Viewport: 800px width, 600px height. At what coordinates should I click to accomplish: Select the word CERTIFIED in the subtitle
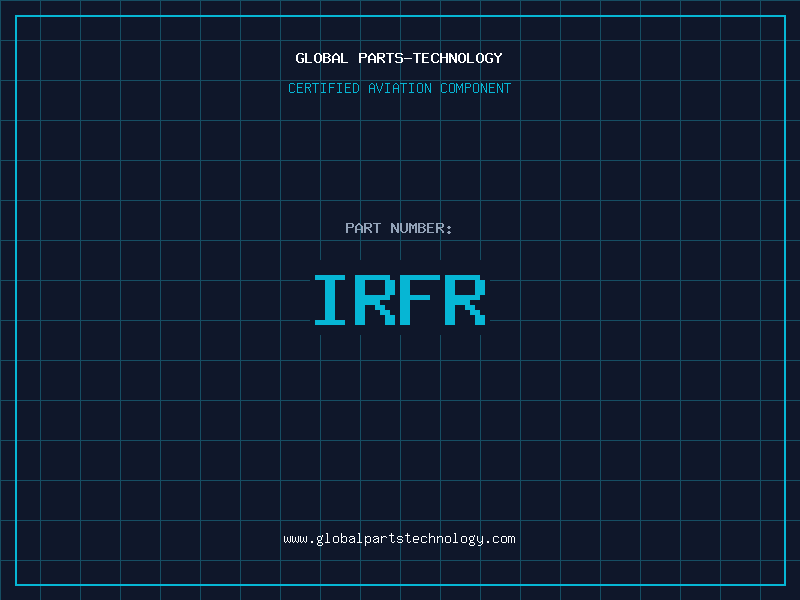(324, 88)
